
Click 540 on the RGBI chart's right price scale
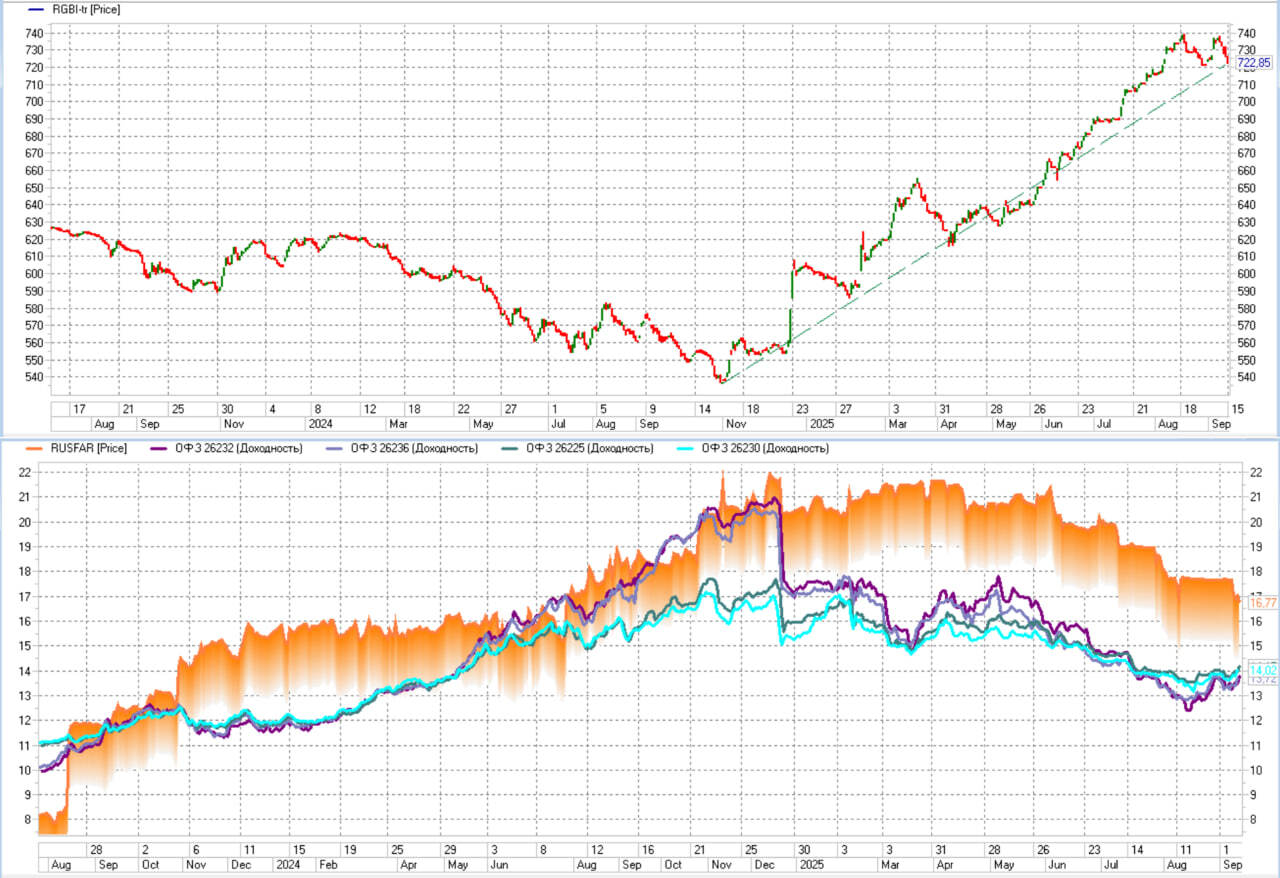1246,378
